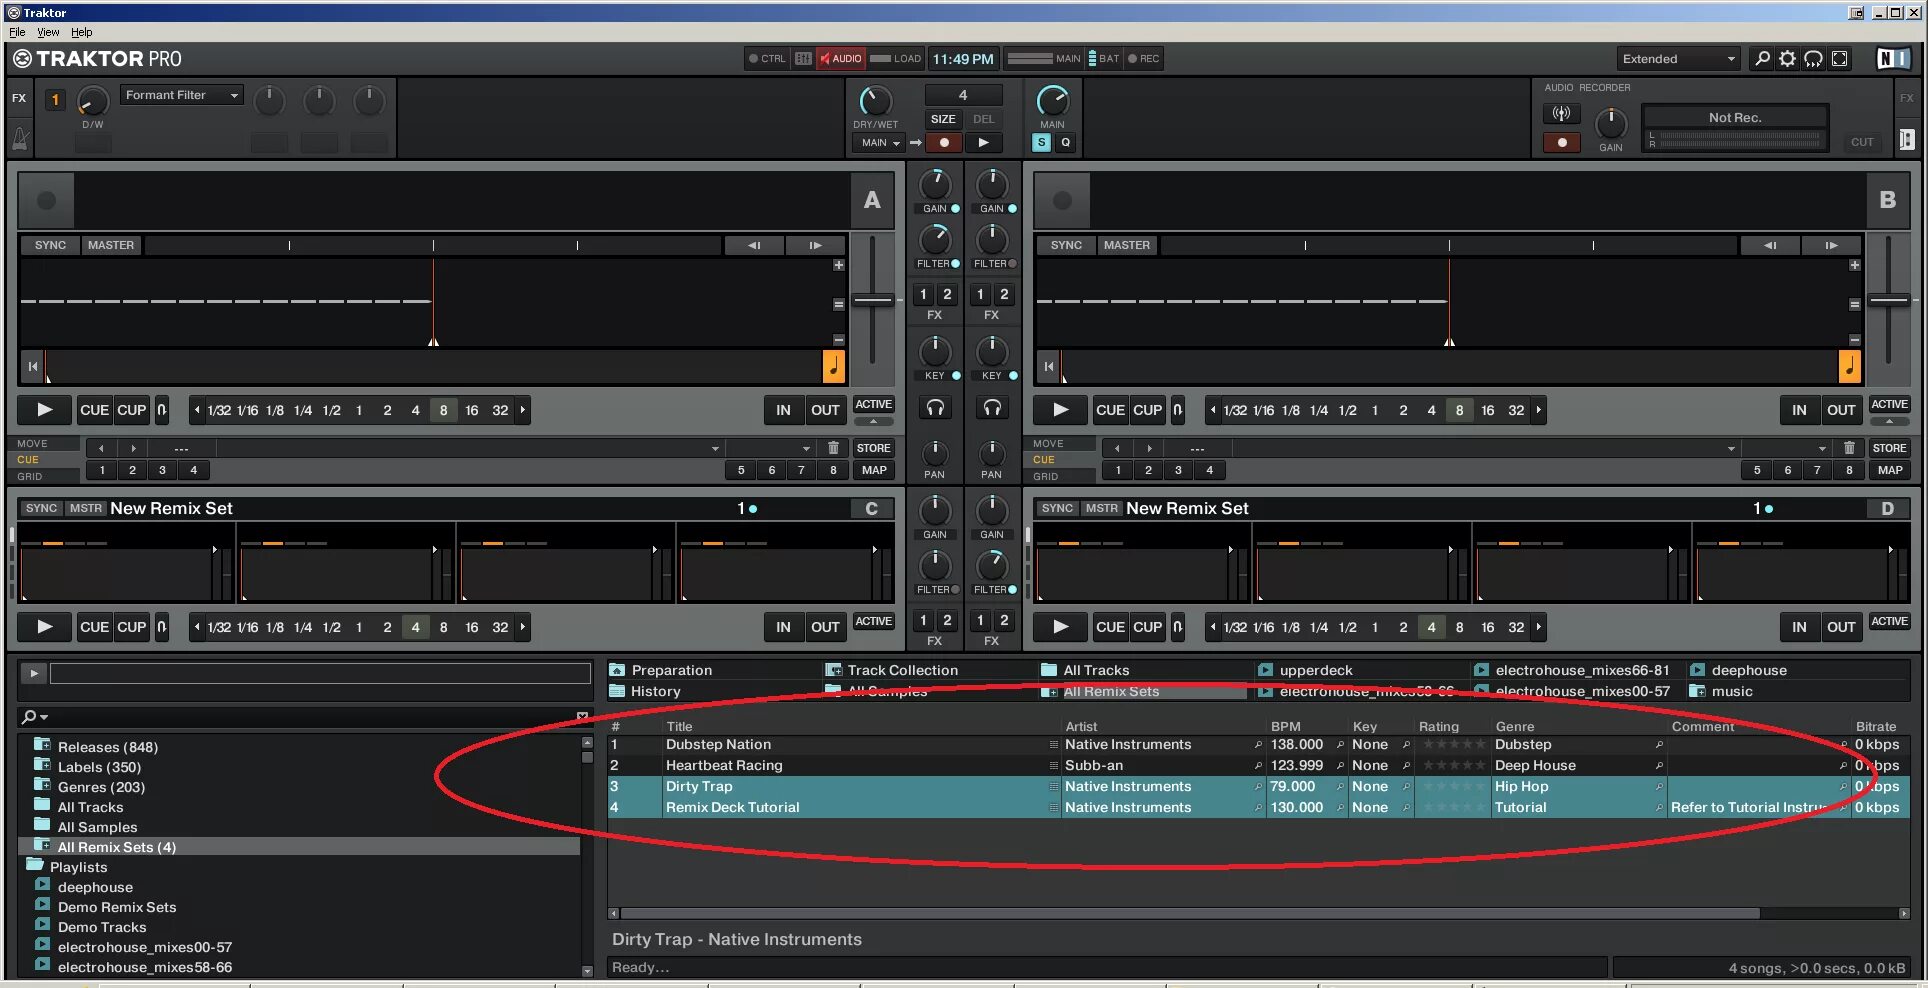
Task: Toggle Deck A loop ACTIVE button
Action: click(874, 405)
